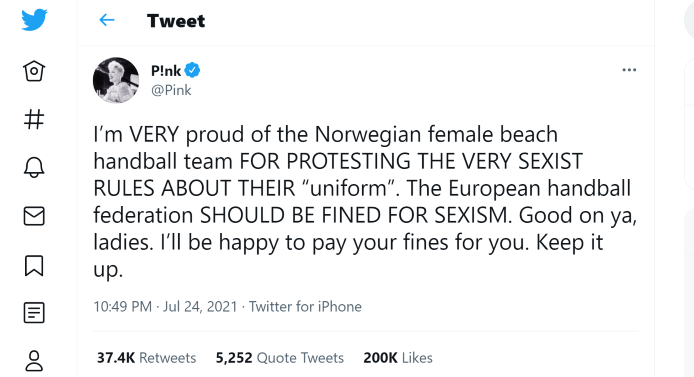Click P!nk's profile picture
Image resolution: width=694 pixels, height=377 pixels.
pyautogui.click(x=116, y=80)
